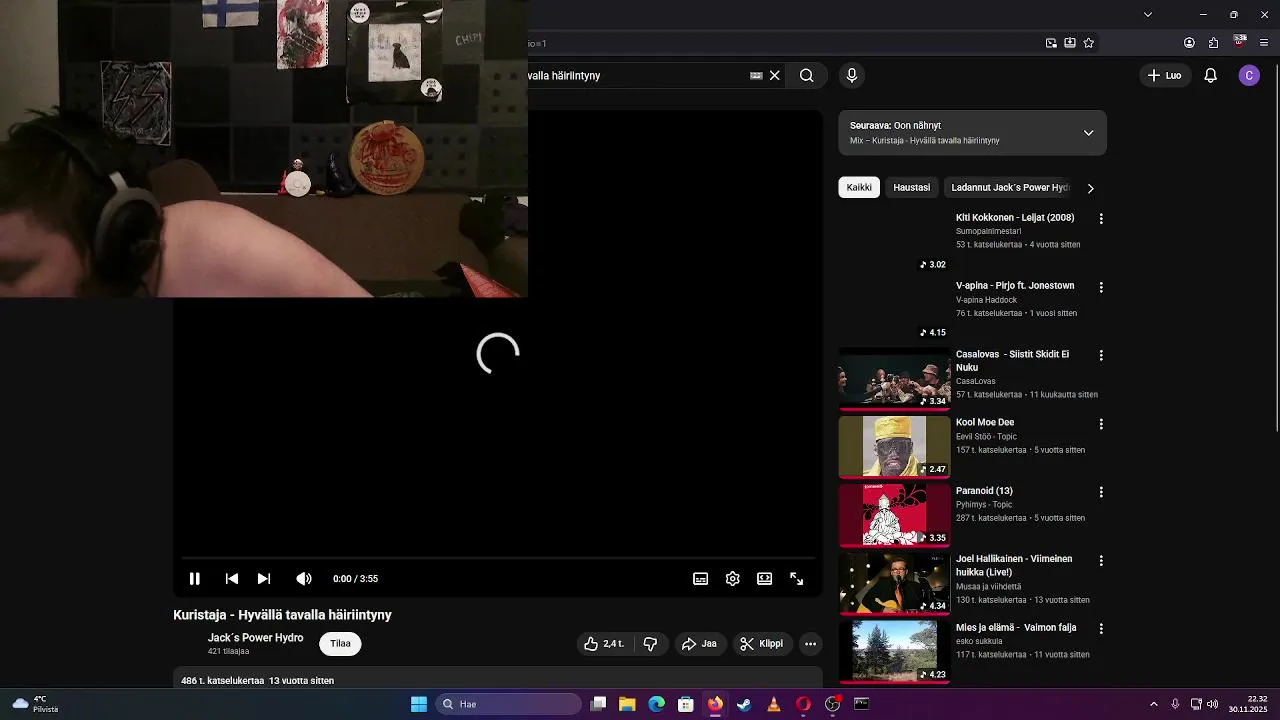
Task: Open the weather widget showing Pilvistä
Action: pos(33,704)
